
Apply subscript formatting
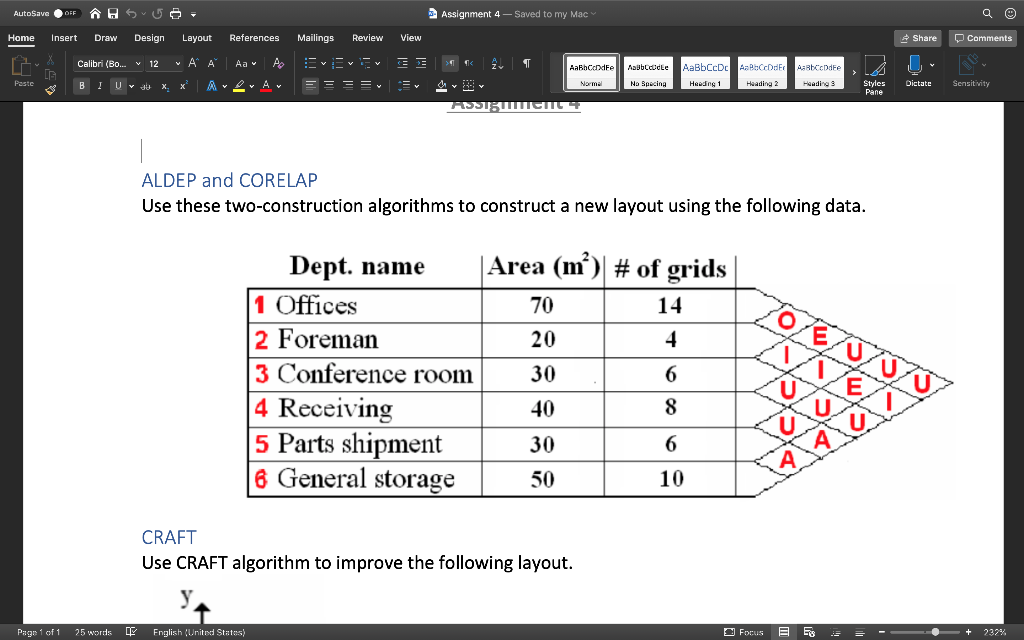(165, 86)
